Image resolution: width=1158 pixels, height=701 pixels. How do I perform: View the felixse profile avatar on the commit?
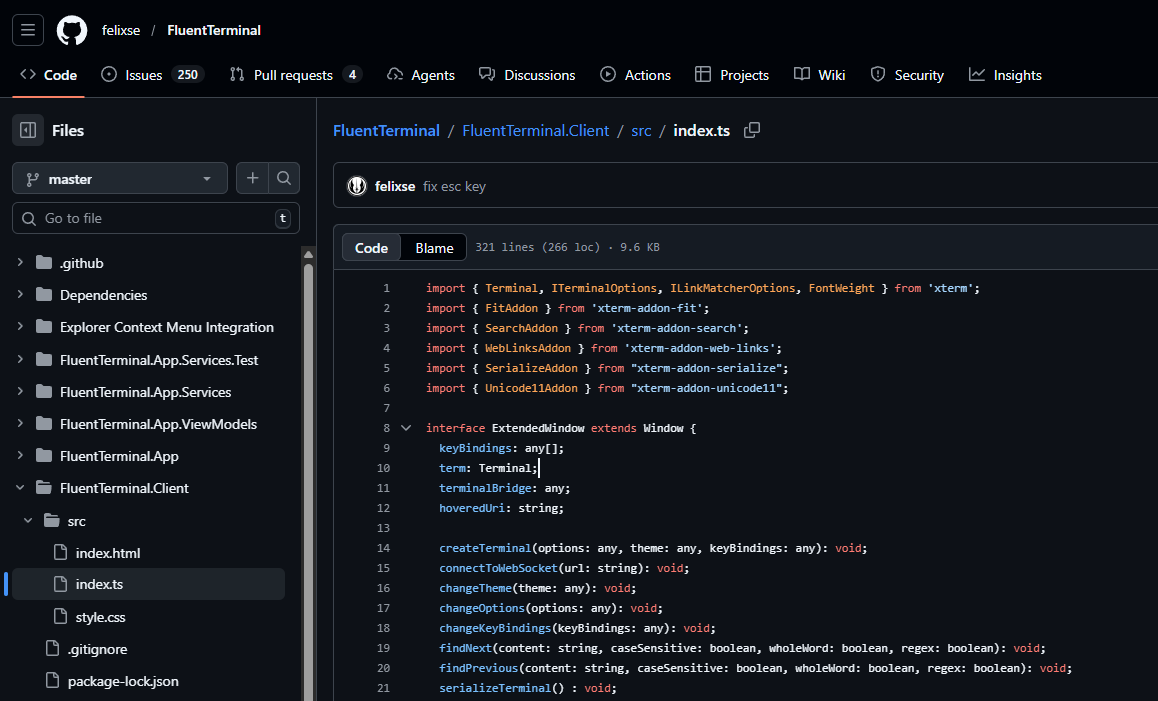point(356,185)
